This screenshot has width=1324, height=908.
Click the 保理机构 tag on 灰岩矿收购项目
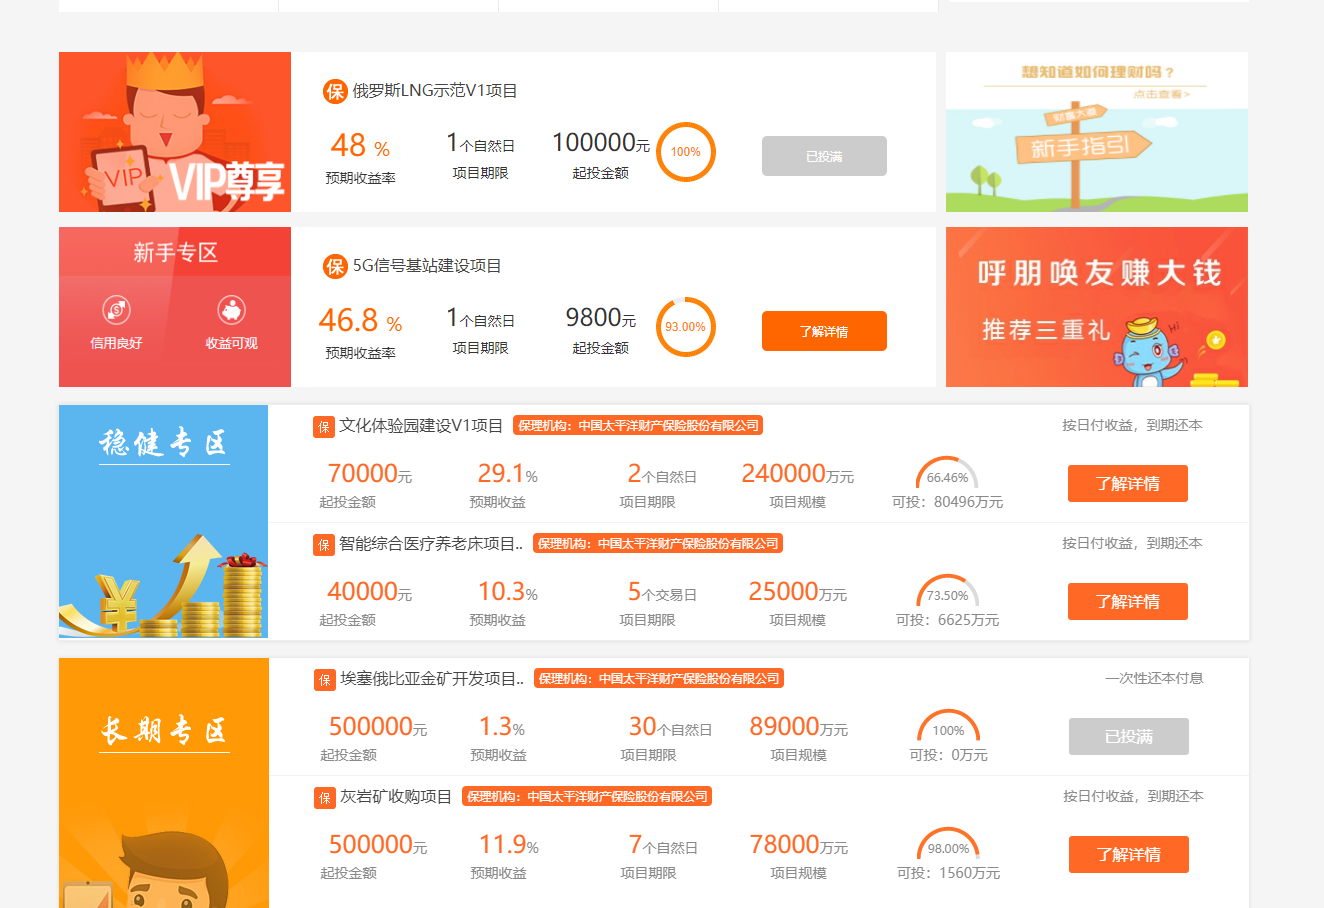click(x=587, y=797)
